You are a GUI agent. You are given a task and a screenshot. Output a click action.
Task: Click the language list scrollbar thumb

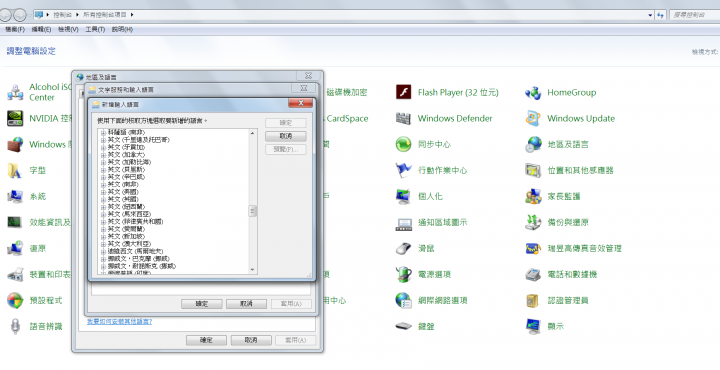(253, 211)
